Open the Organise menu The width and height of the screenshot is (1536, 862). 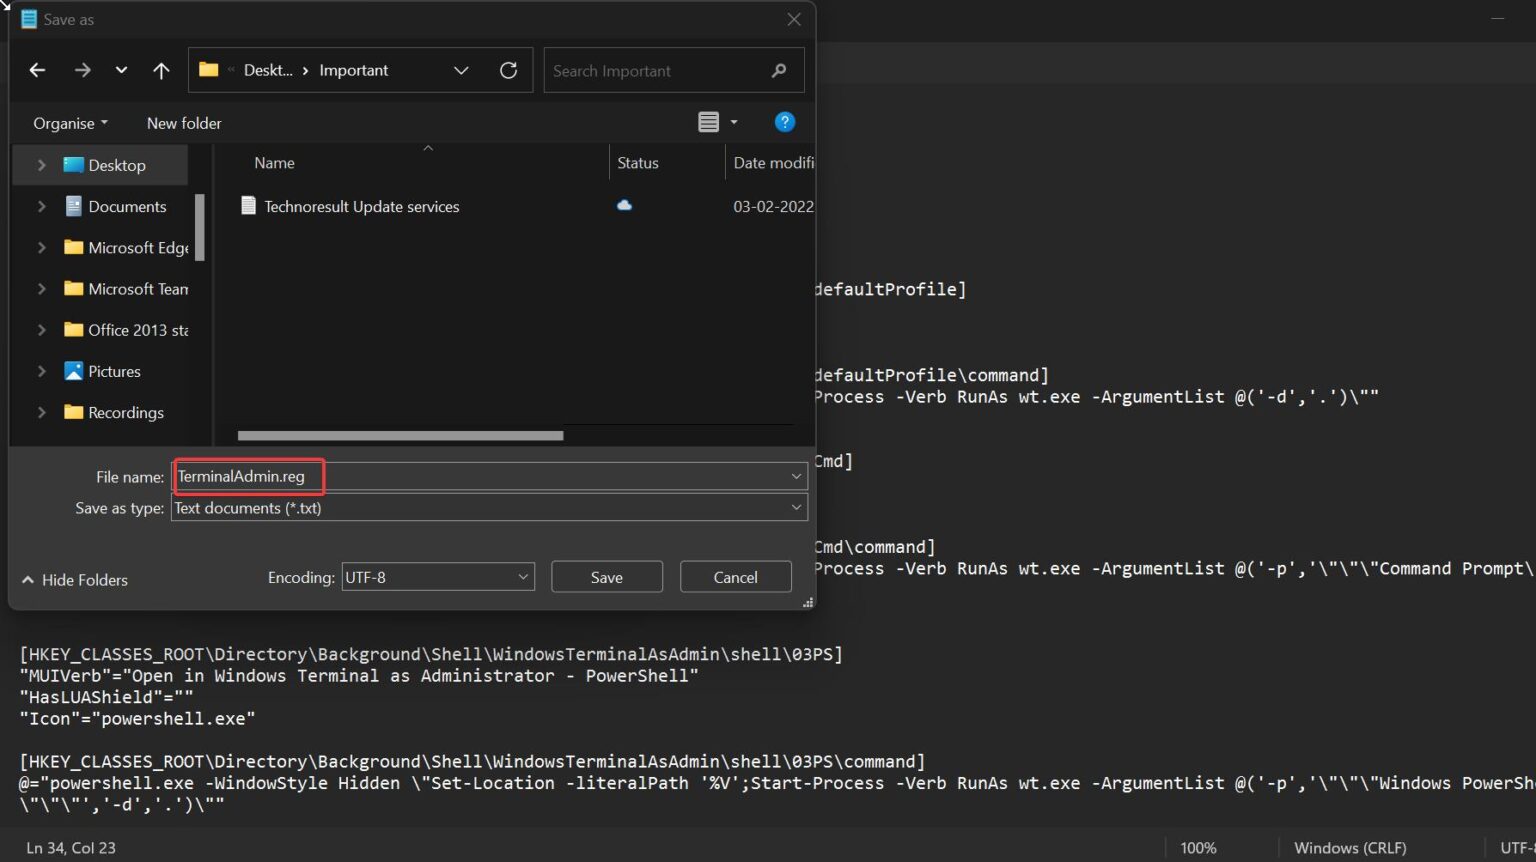tap(70, 123)
